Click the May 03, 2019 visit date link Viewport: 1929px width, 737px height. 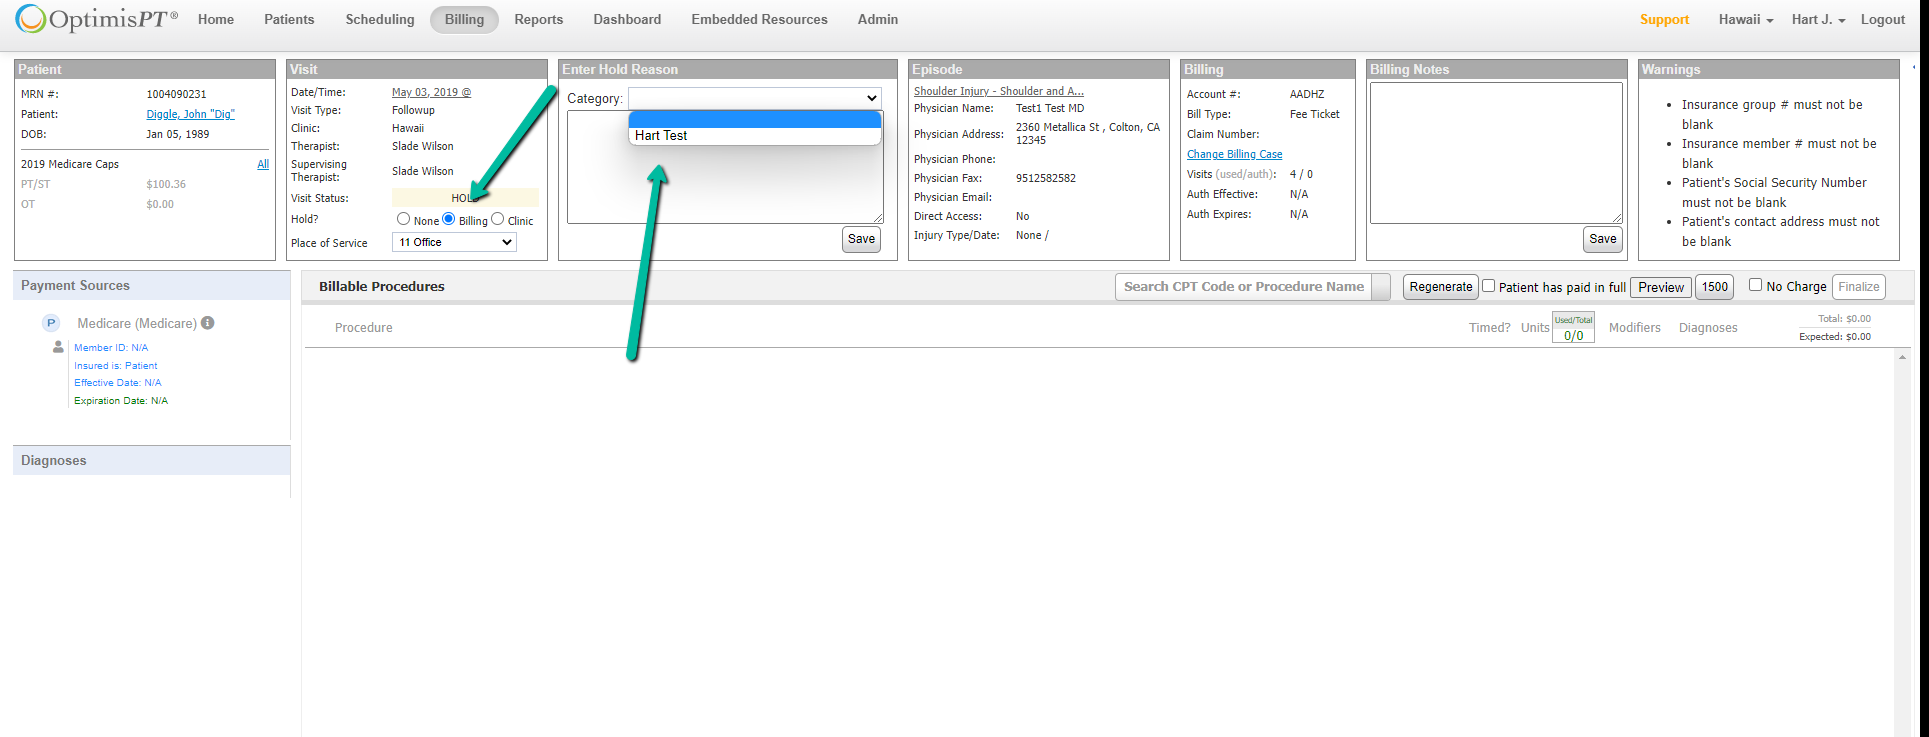[x=431, y=92]
